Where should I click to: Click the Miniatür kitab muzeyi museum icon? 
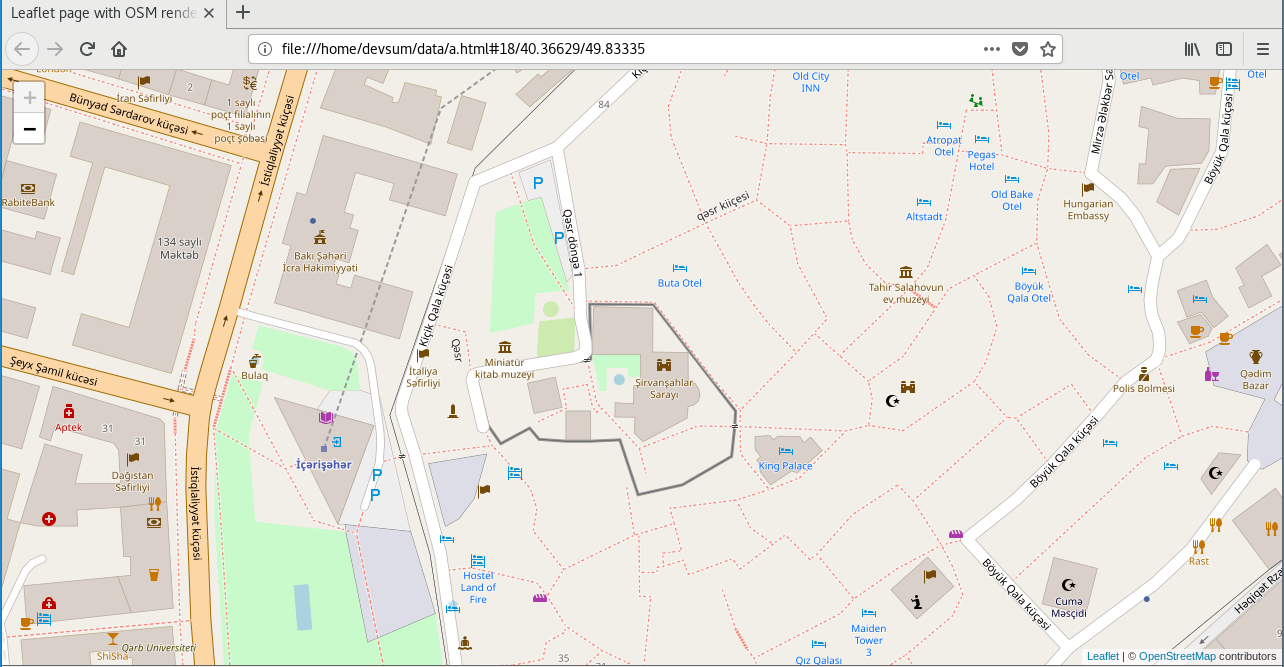[504, 347]
